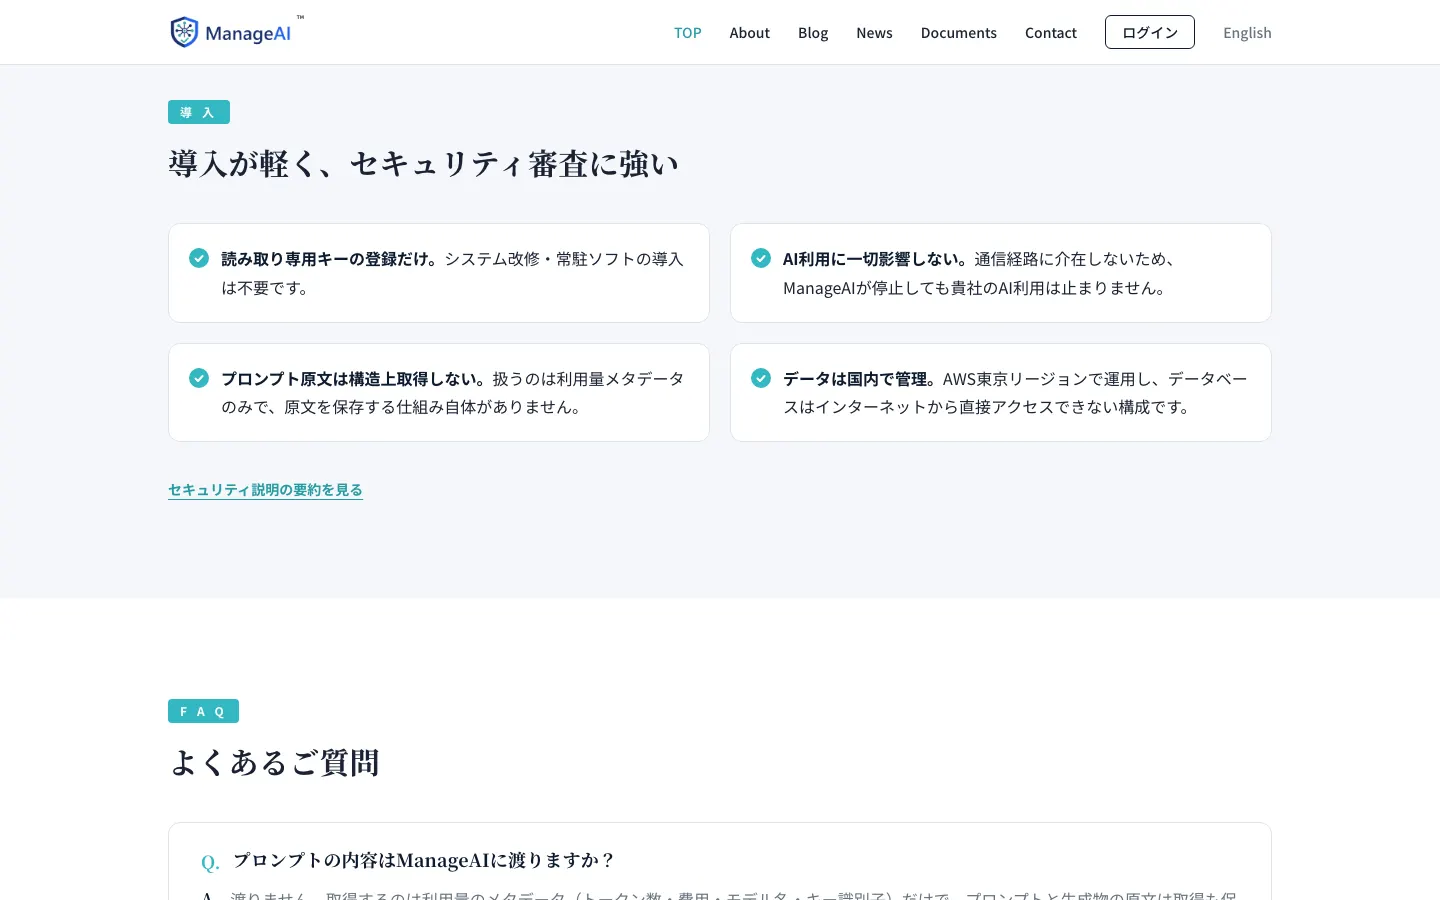Viewport: 1440px width, 900px height.
Task: Click the よくあるご質問 heading
Action: point(274,763)
